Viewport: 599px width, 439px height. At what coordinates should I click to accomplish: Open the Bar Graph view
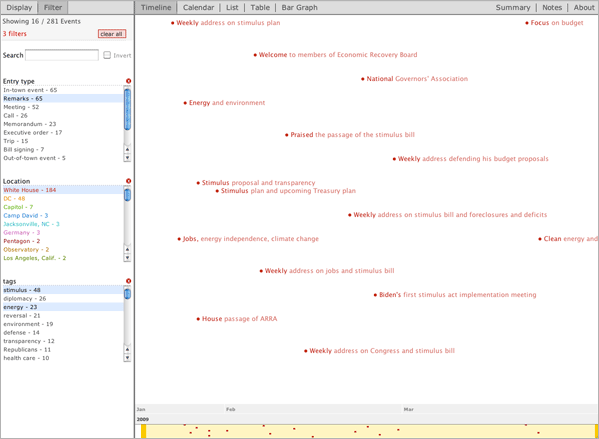click(x=299, y=7)
